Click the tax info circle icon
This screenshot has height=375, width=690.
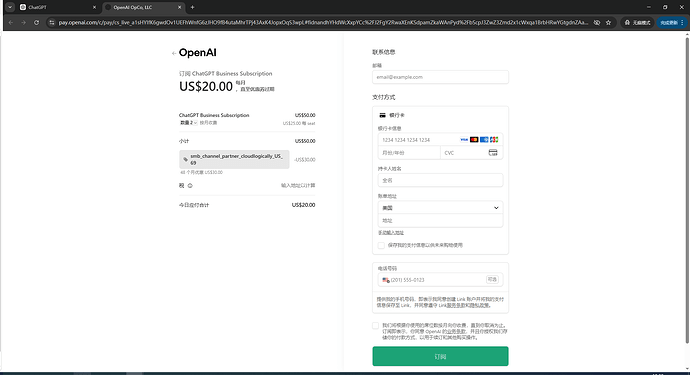(x=190, y=186)
